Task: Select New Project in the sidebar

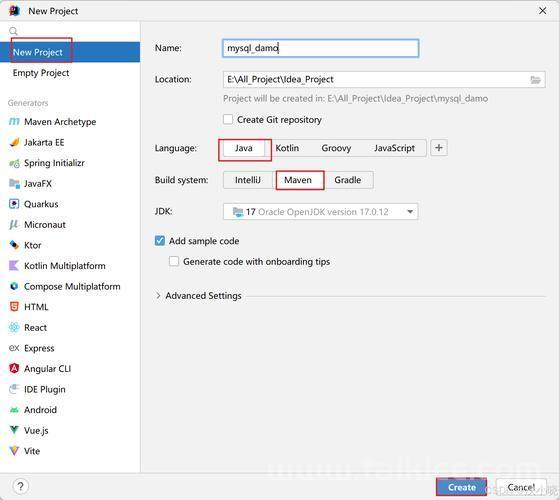Action: tap(70, 52)
